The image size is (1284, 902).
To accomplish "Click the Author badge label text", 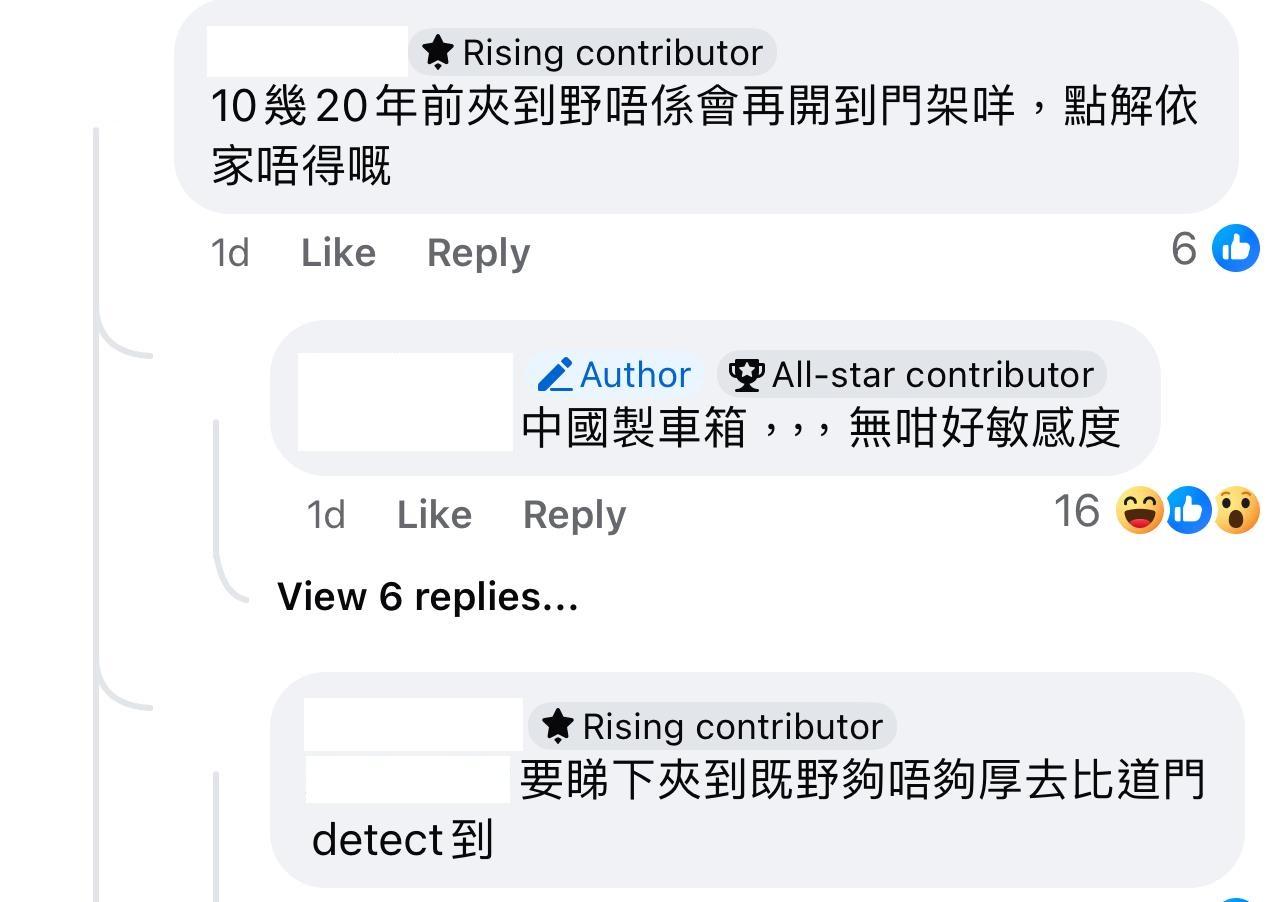I will (635, 375).
